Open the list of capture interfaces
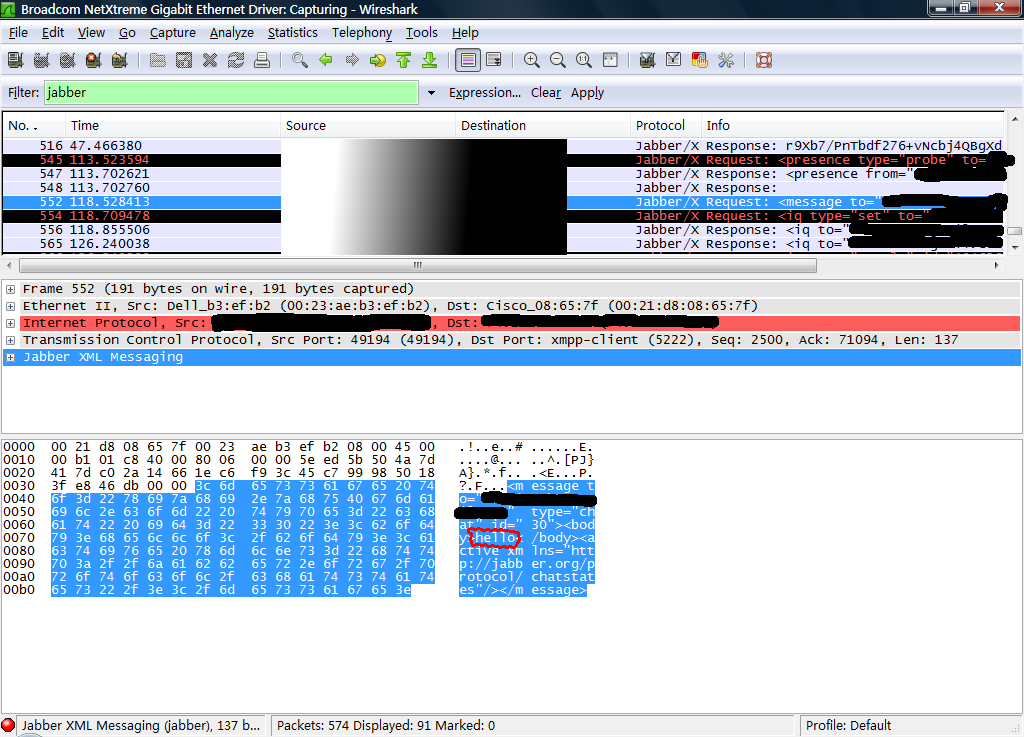Image resolution: width=1024 pixels, height=737 pixels. [x=16, y=61]
